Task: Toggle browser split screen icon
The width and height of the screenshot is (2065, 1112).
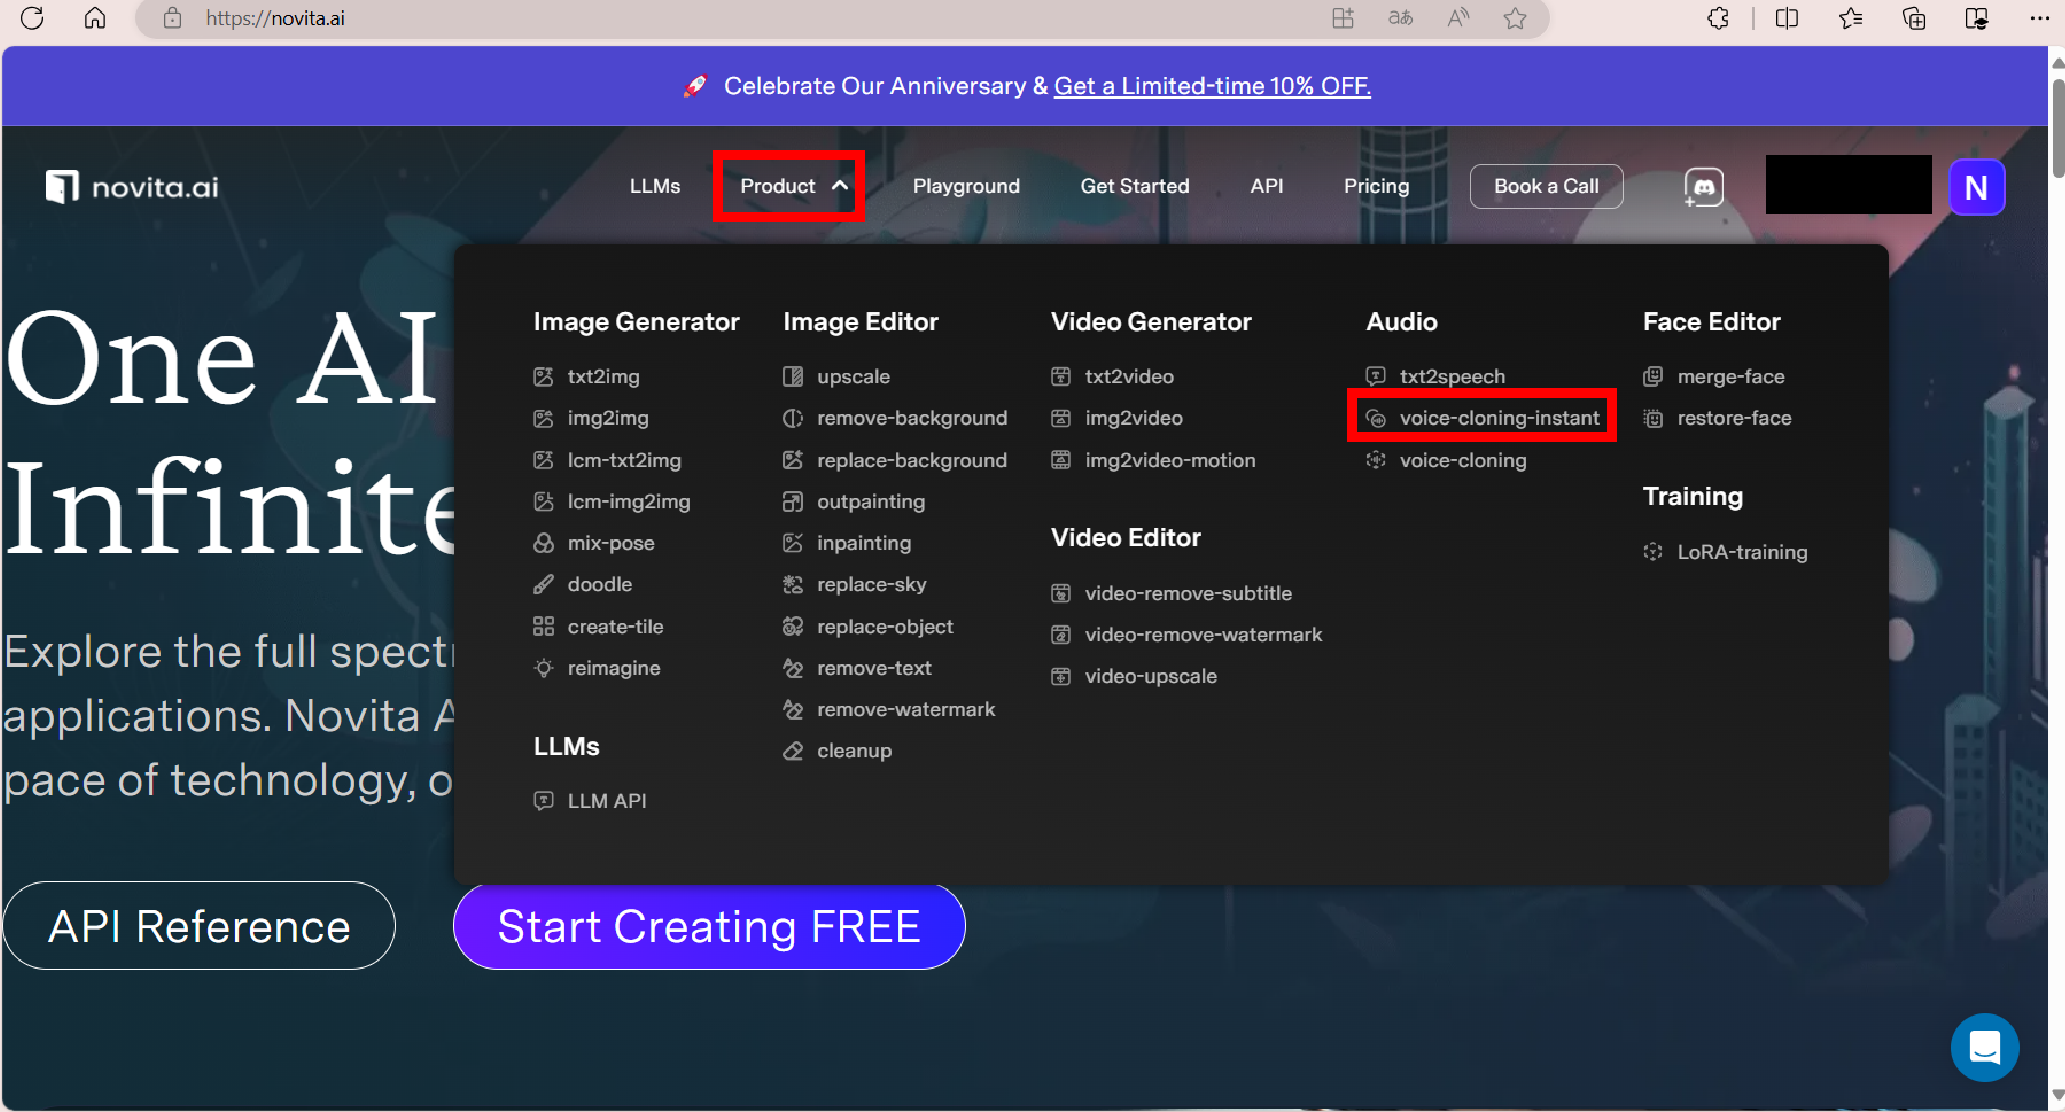Action: (1786, 18)
